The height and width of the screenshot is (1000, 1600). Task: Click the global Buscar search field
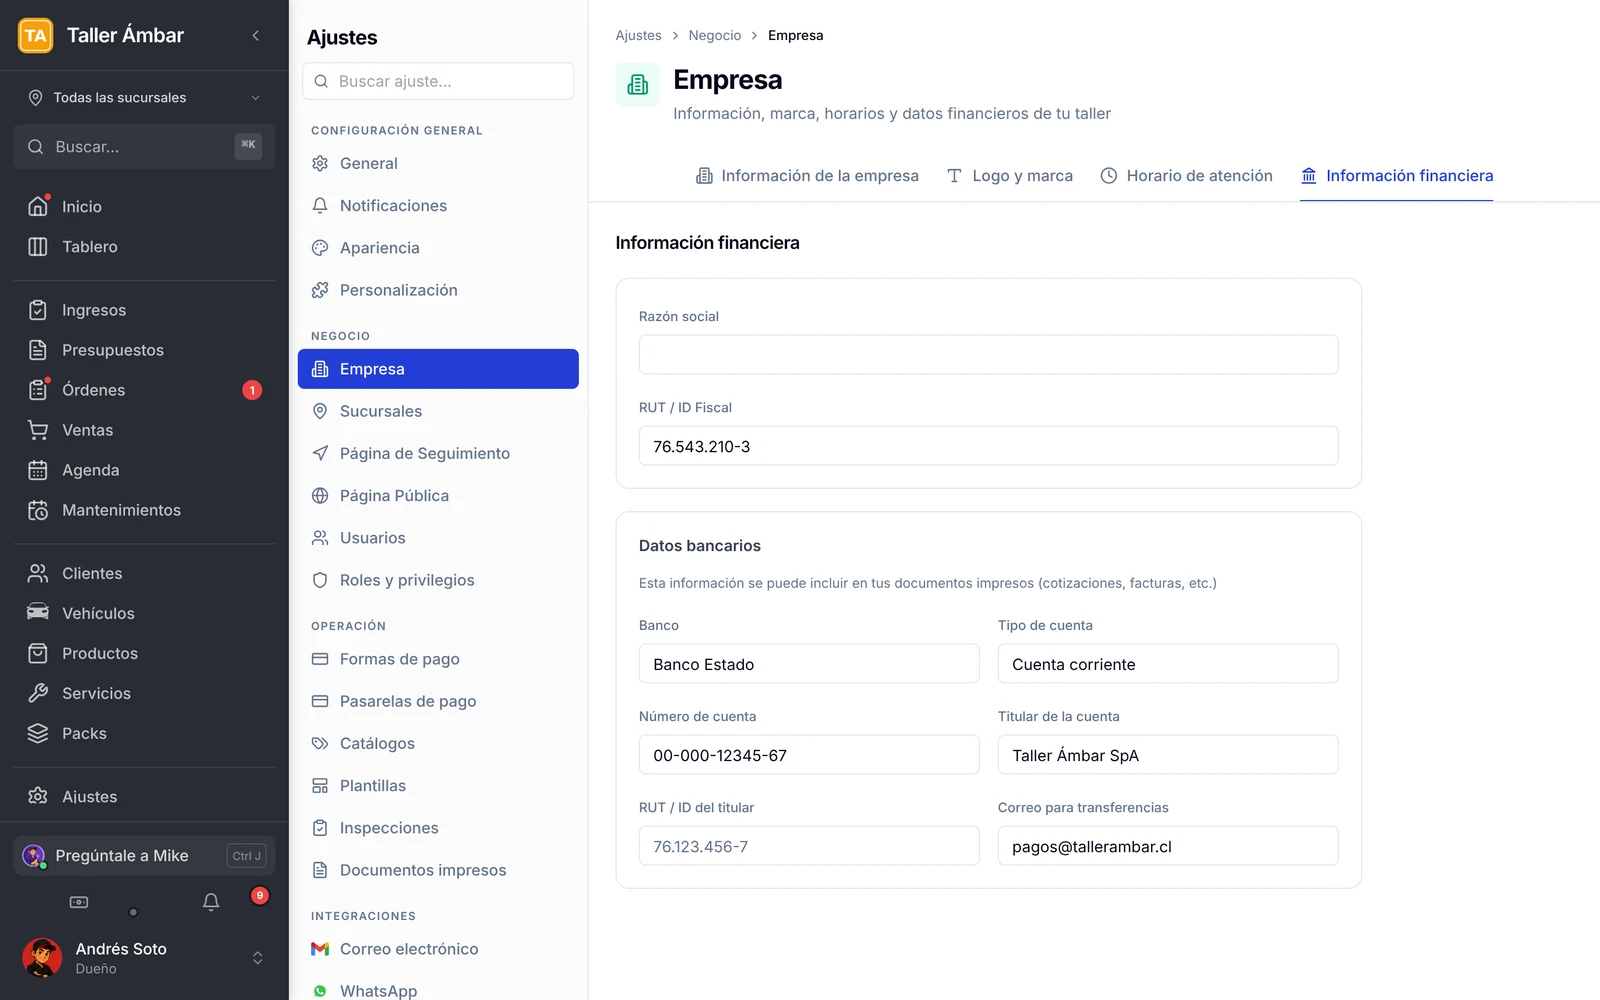pyautogui.click(x=144, y=147)
